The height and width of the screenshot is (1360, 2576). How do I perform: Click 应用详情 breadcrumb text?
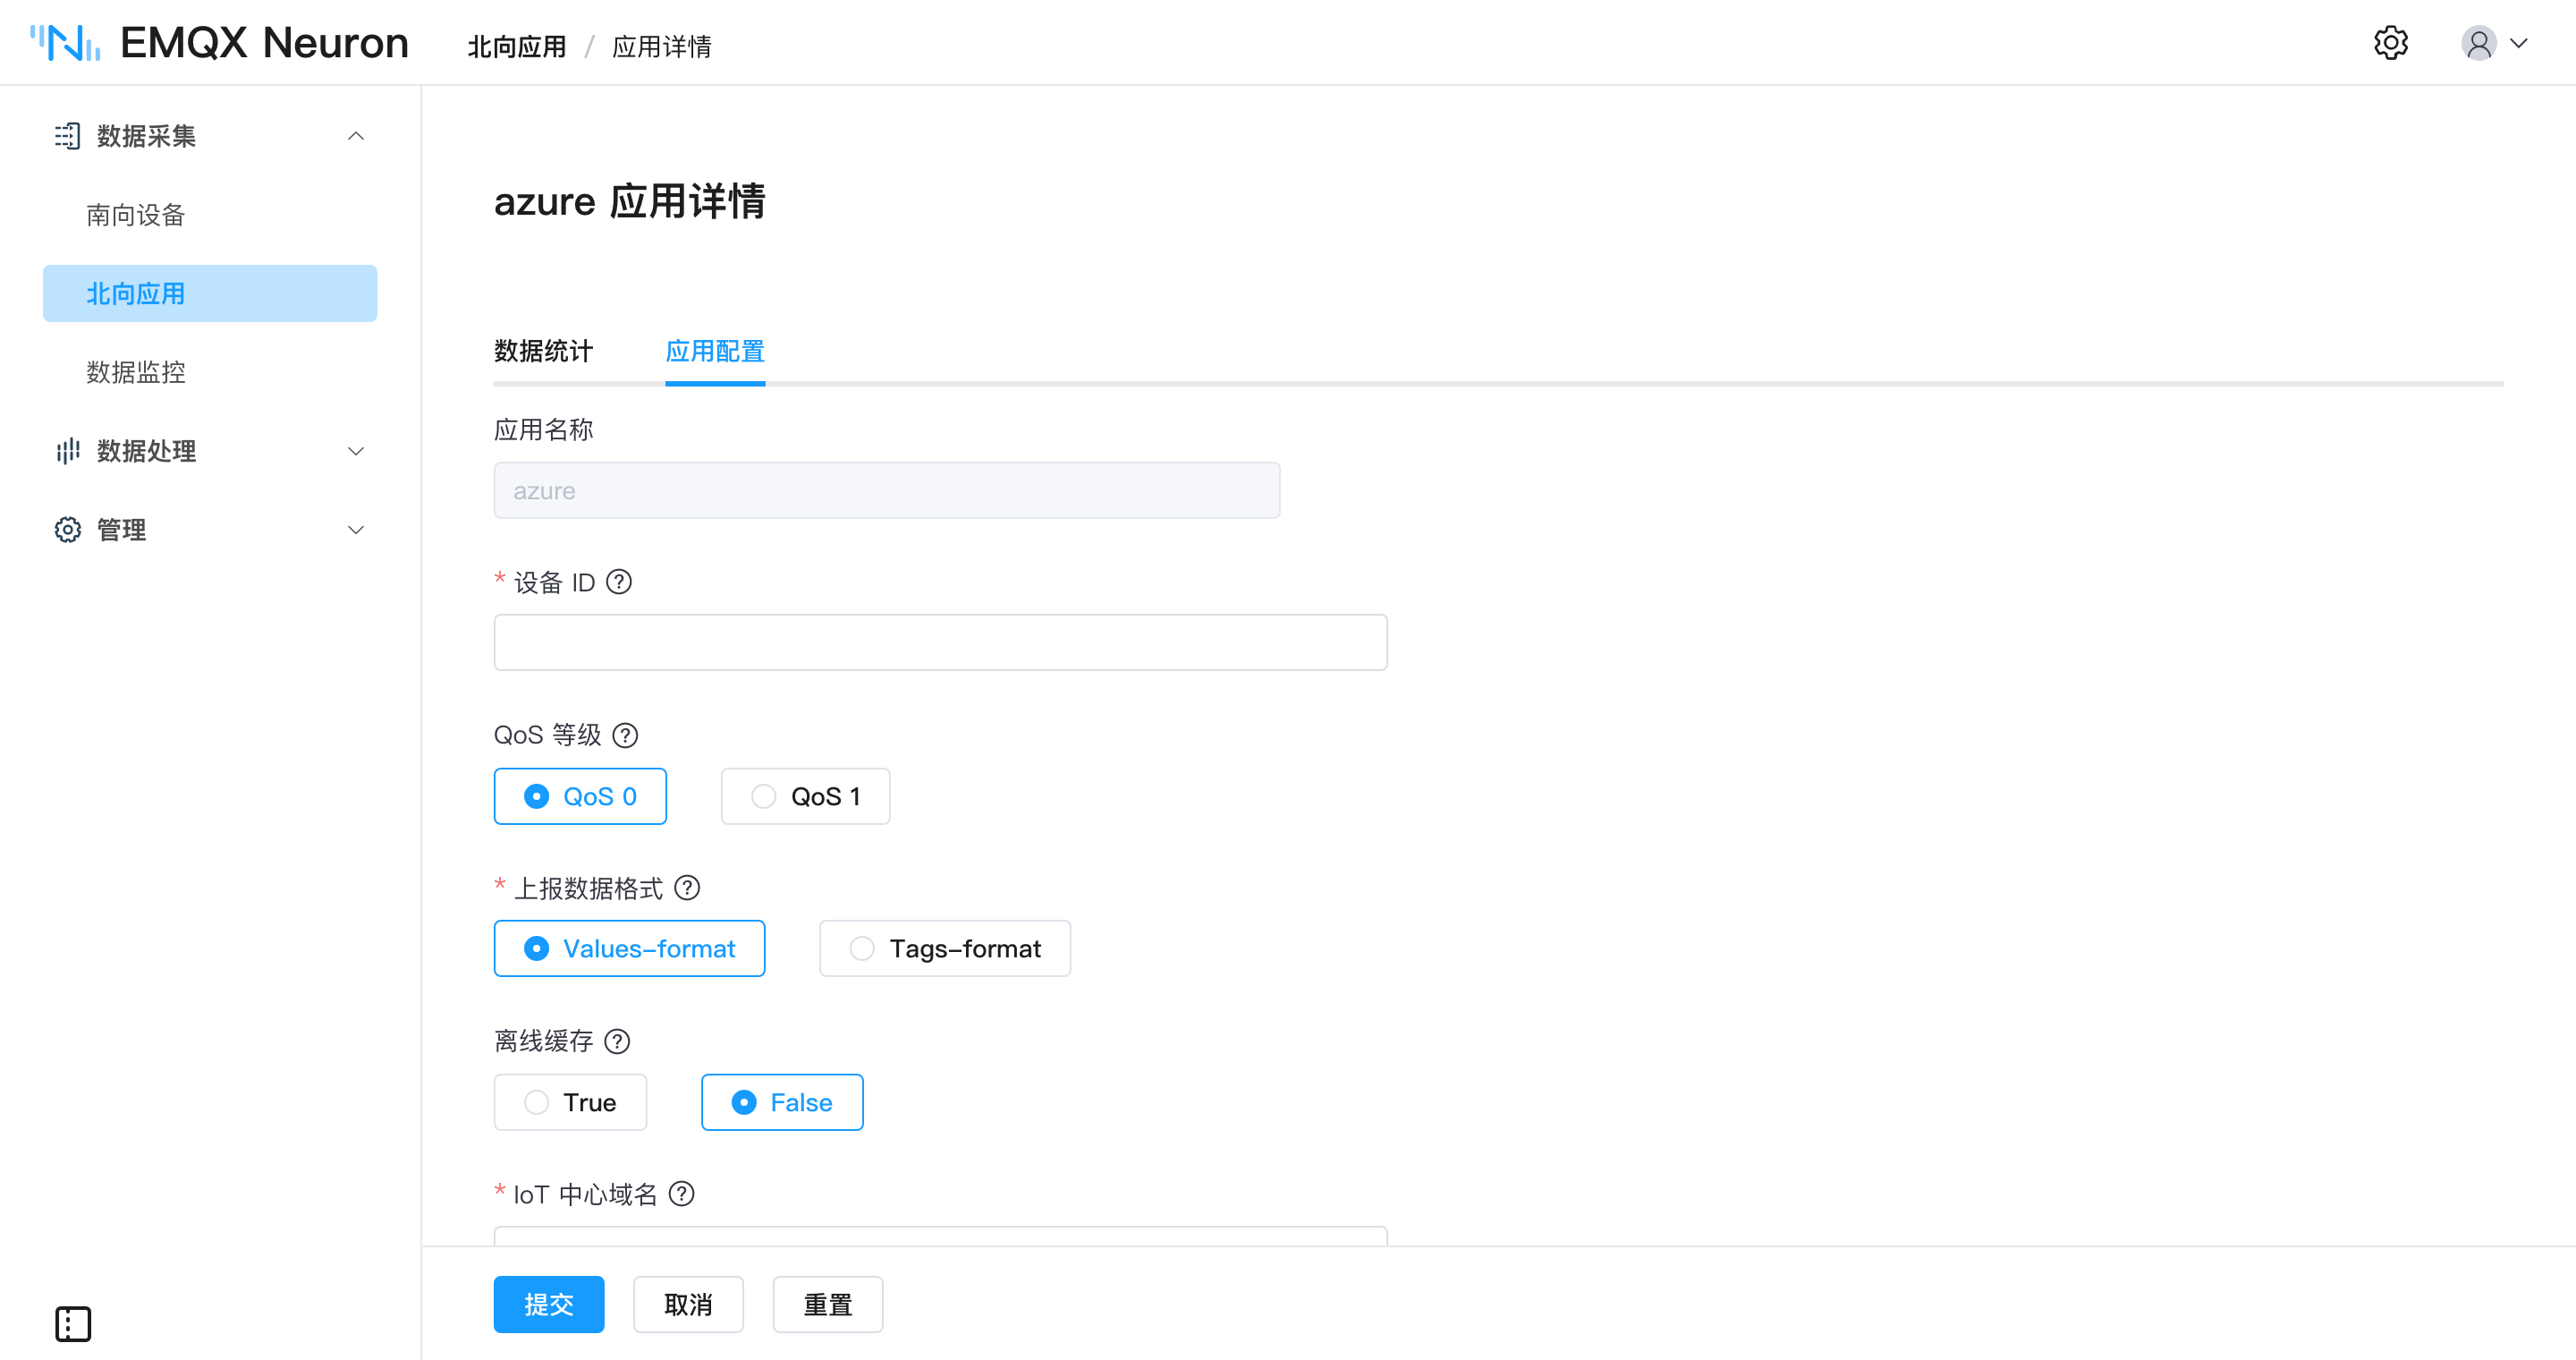point(662,46)
